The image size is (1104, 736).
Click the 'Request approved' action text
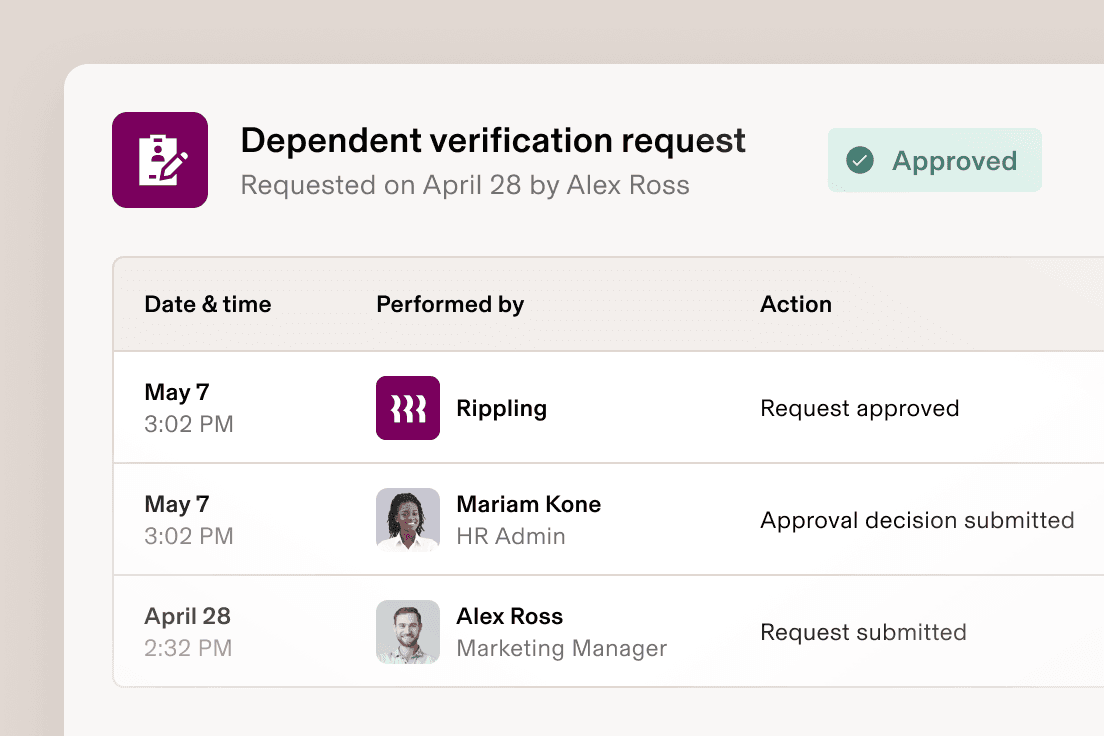860,408
